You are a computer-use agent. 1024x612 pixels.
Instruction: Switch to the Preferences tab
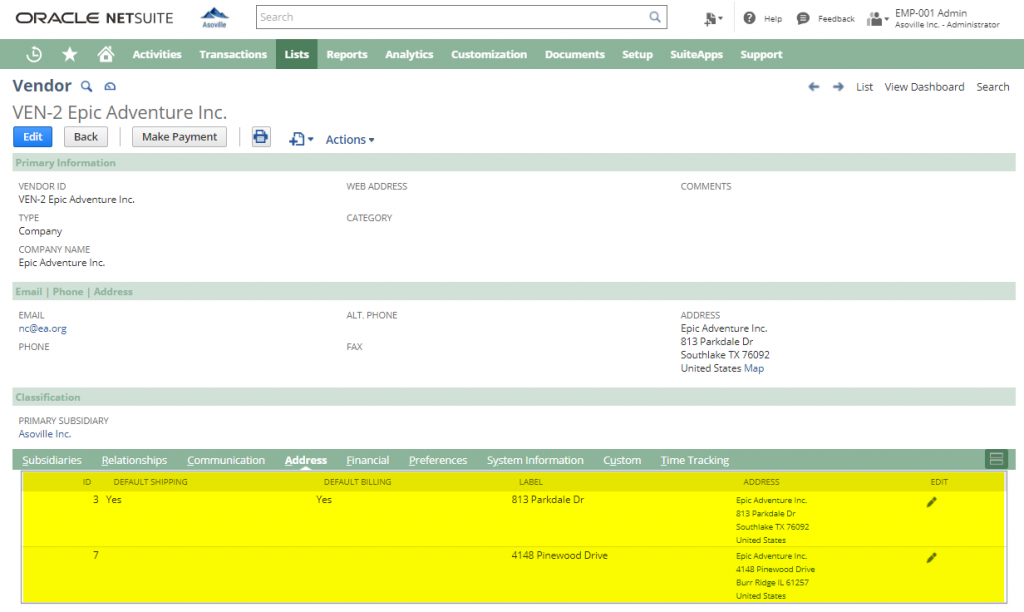(438, 460)
